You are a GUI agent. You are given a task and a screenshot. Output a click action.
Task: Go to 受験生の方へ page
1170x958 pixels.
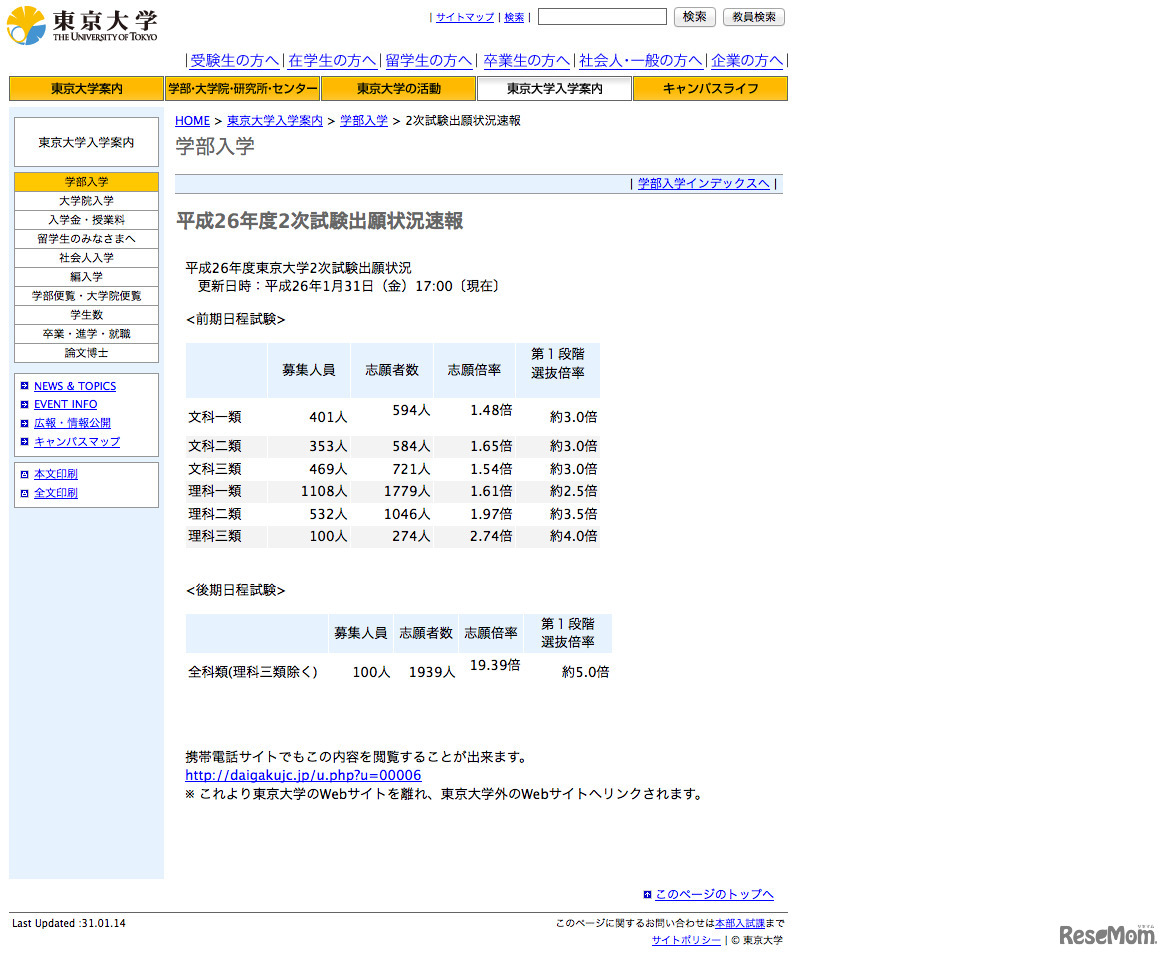(x=234, y=60)
